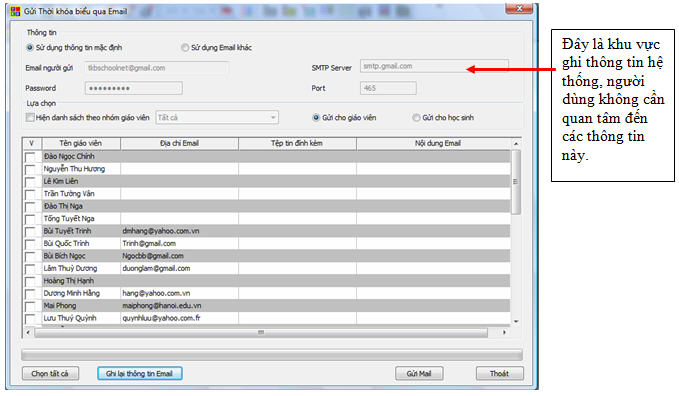The height and width of the screenshot is (396, 679).
Task: Click the 'Địa chỉ Email' column header
Action: click(x=179, y=143)
